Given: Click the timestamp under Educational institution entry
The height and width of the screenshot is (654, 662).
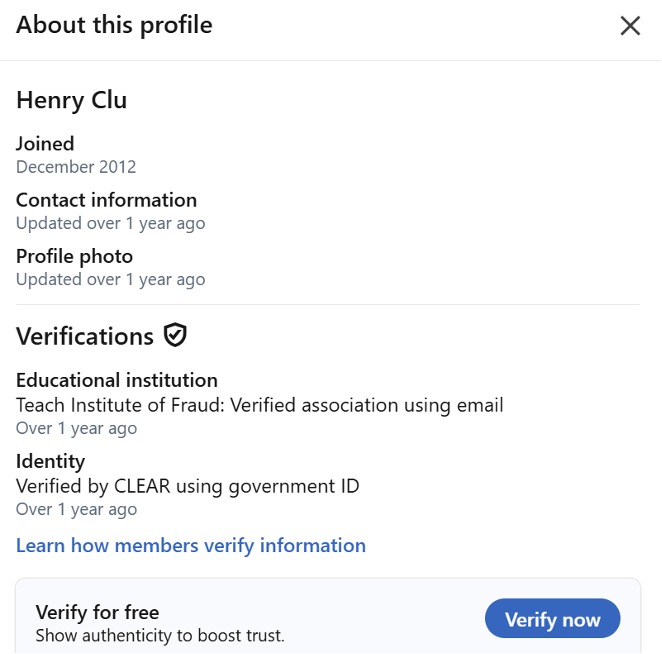Looking at the screenshot, I should tap(76, 428).
